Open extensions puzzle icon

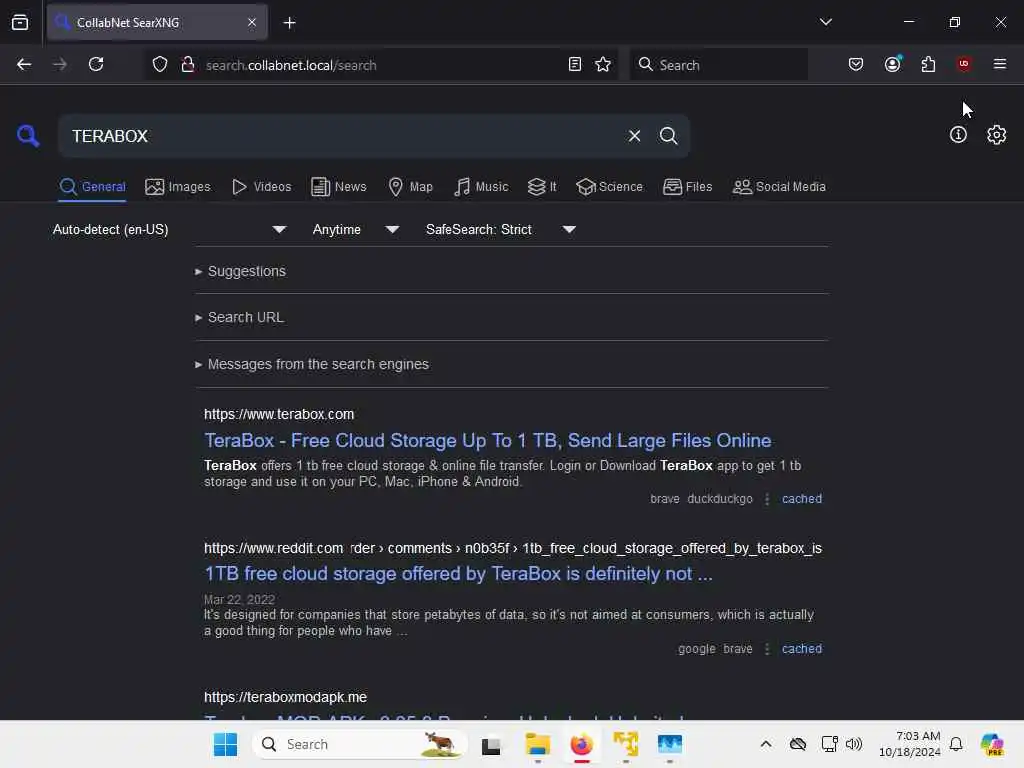click(x=928, y=65)
